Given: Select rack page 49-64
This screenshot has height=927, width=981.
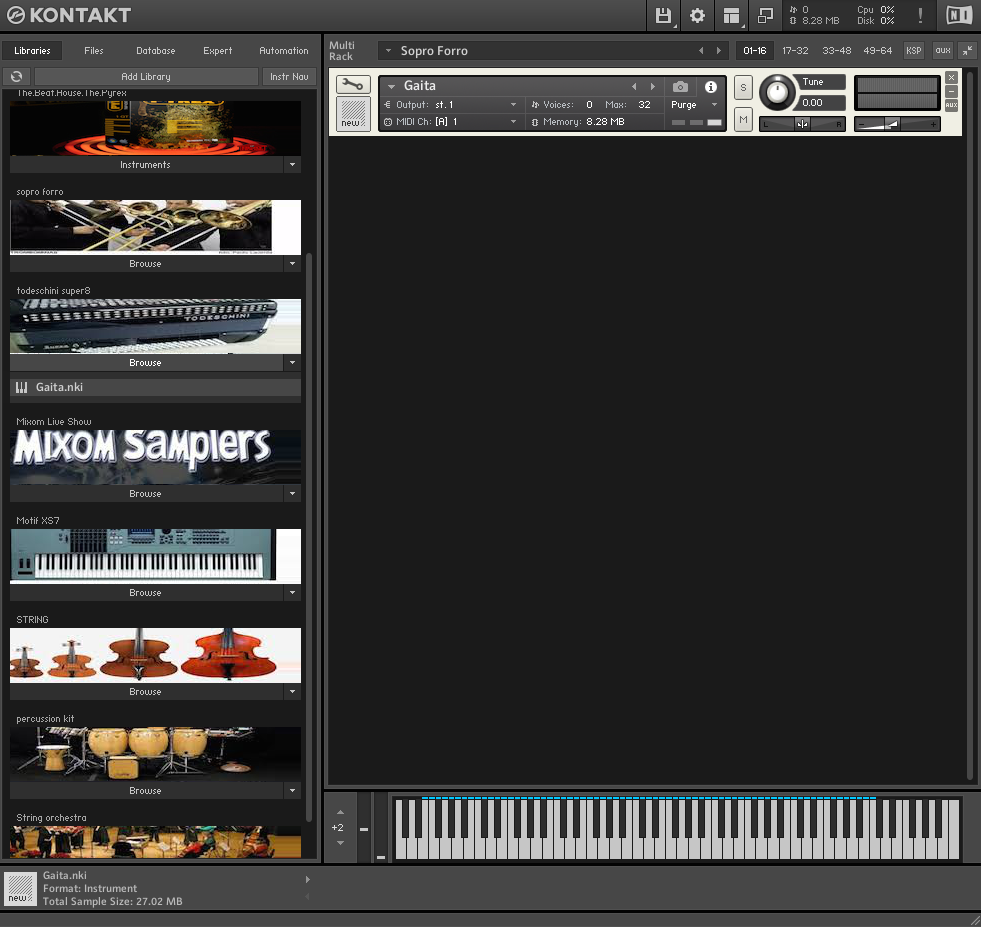Looking at the screenshot, I should (878, 51).
